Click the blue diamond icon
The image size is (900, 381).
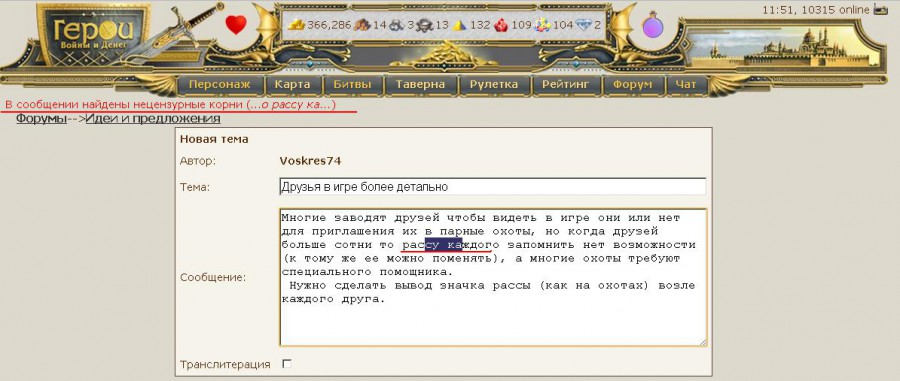583,25
